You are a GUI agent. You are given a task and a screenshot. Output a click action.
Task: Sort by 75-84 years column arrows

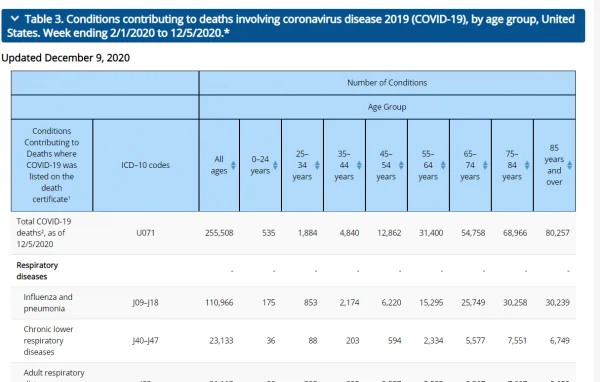point(527,165)
